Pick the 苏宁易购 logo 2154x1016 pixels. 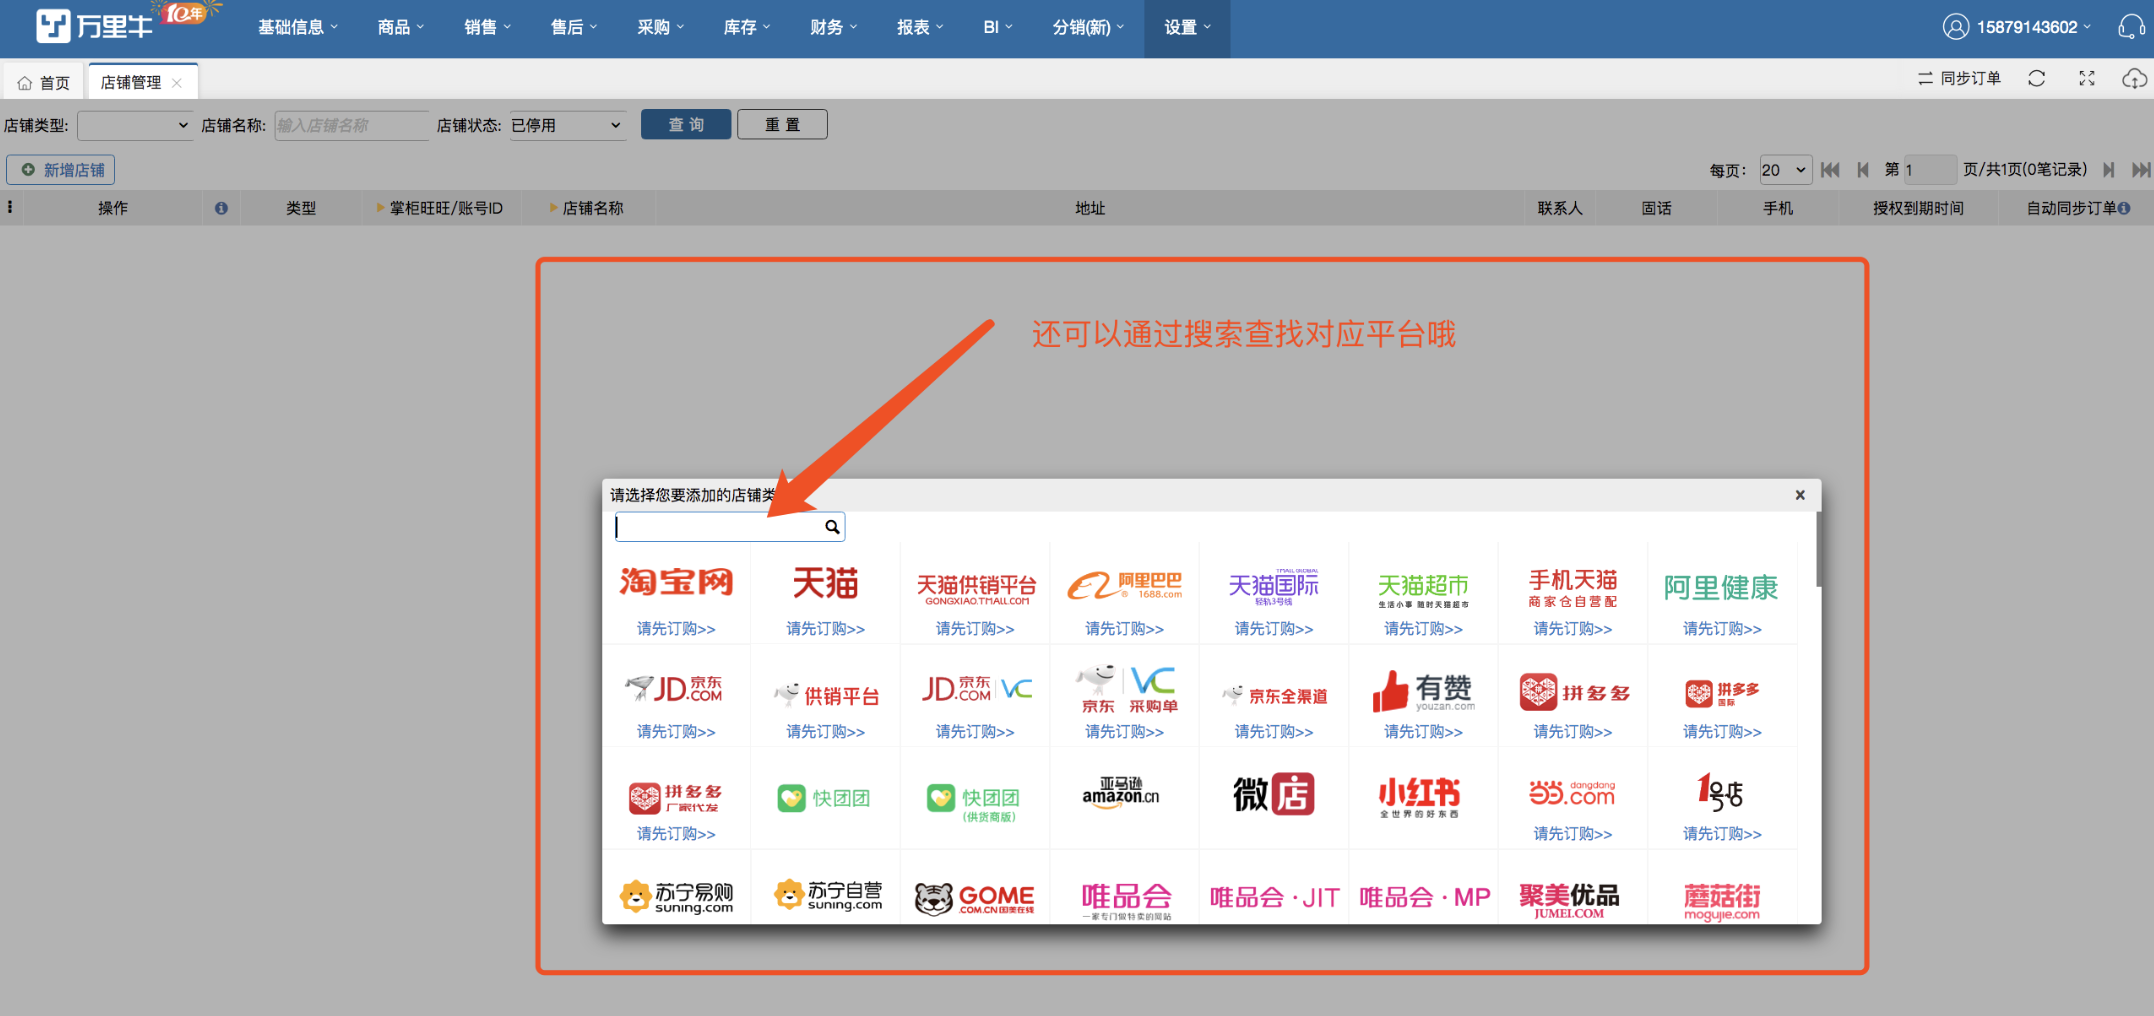coord(676,897)
